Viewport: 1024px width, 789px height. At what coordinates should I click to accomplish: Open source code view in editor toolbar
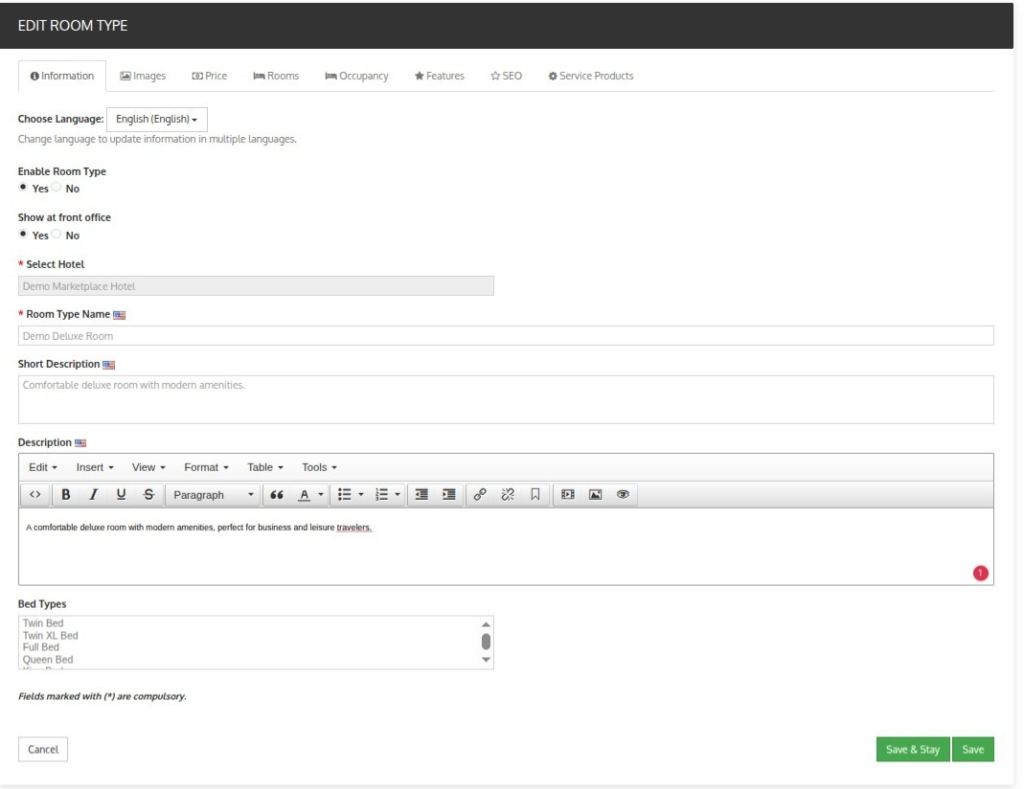click(35, 494)
